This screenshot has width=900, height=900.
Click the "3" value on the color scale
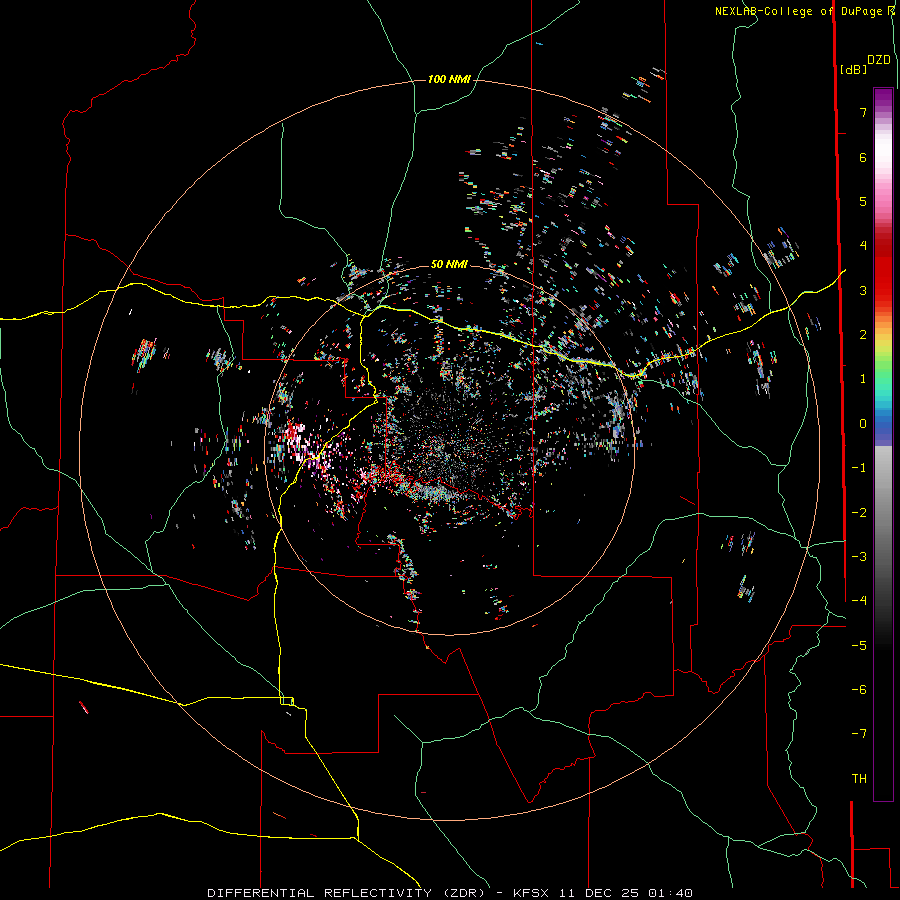pos(863,290)
